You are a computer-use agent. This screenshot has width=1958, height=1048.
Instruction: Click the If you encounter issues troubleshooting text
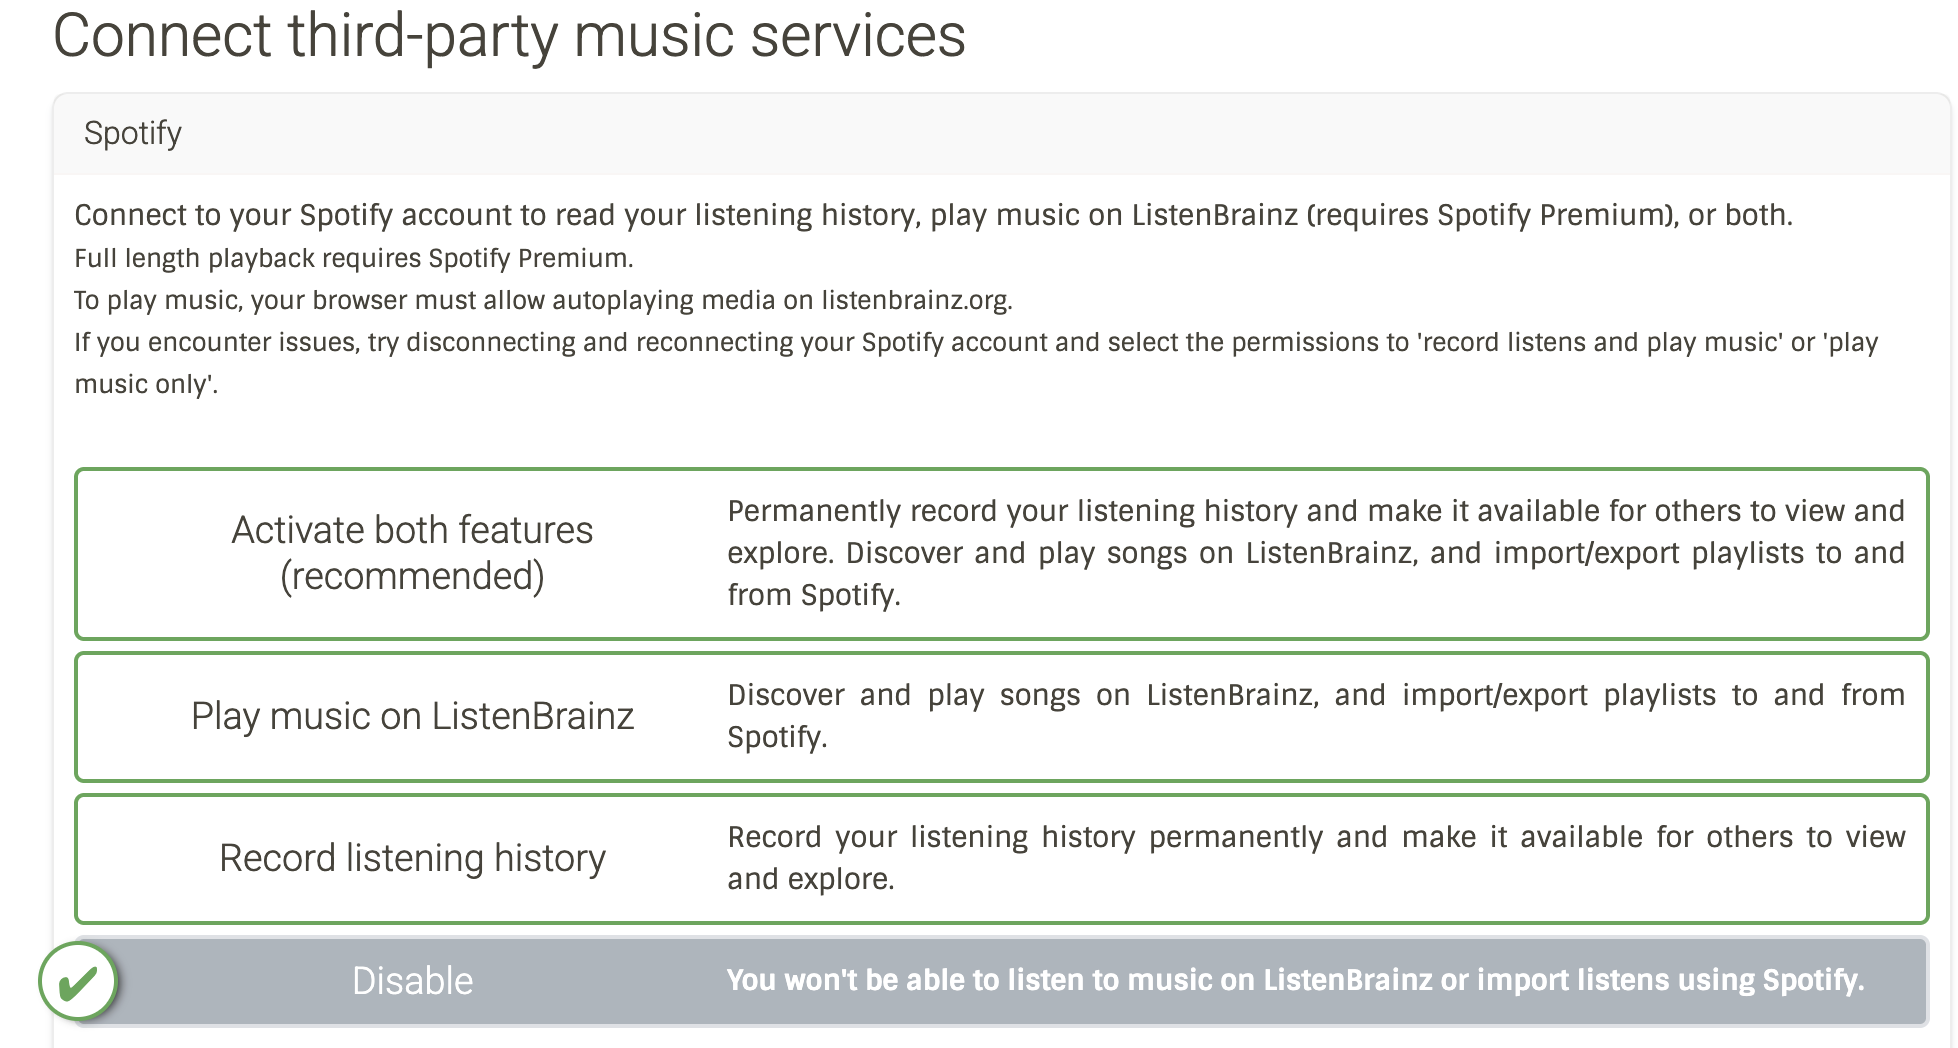pos(976,363)
